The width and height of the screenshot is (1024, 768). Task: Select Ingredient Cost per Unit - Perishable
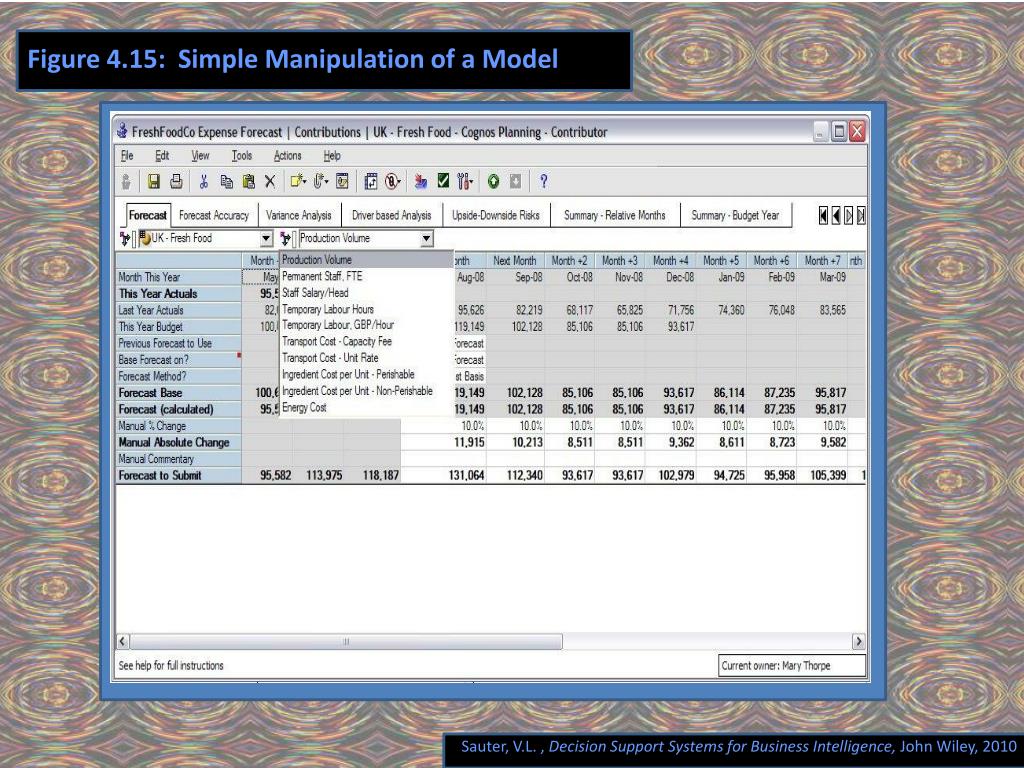(x=366, y=374)
